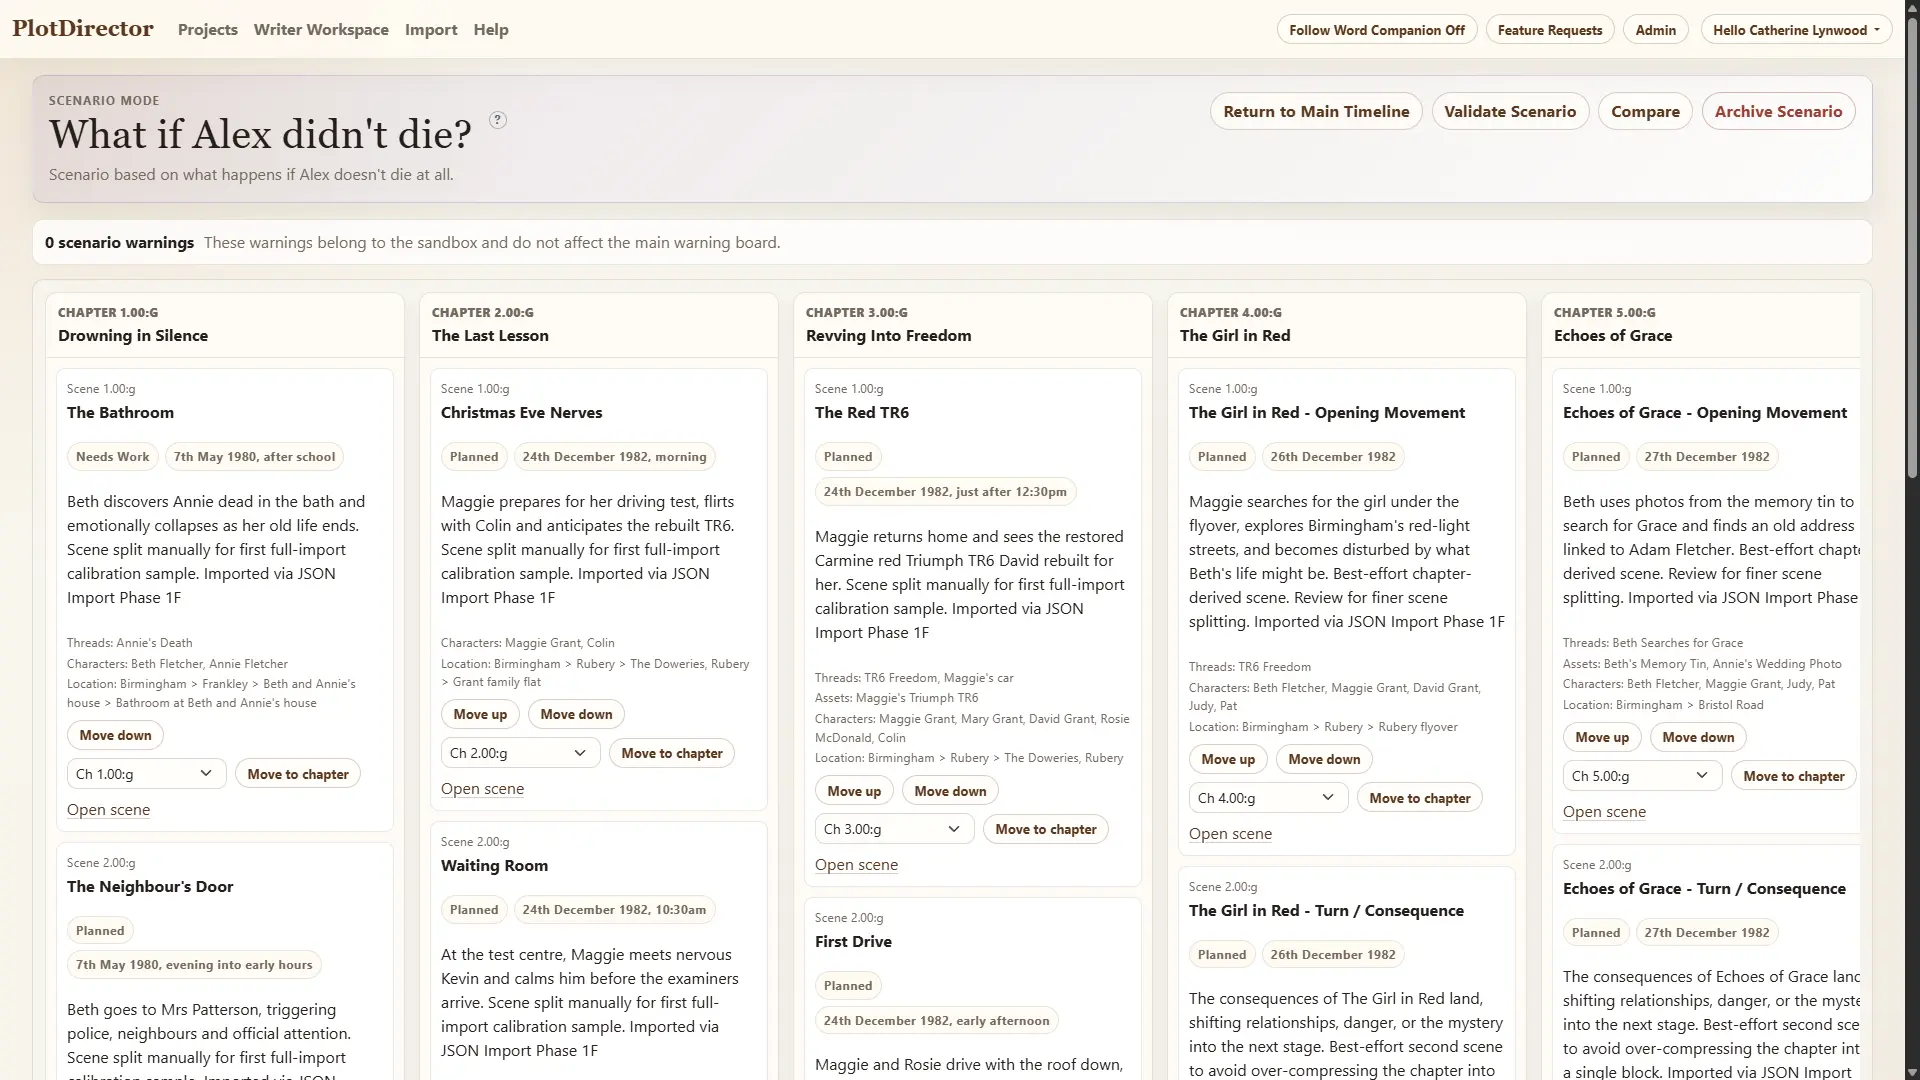Screen dimensions: 1920x1080
Task: Open the Ch 1.00:g chapter dropdown for The Bathroom
Action: (145, 774)
